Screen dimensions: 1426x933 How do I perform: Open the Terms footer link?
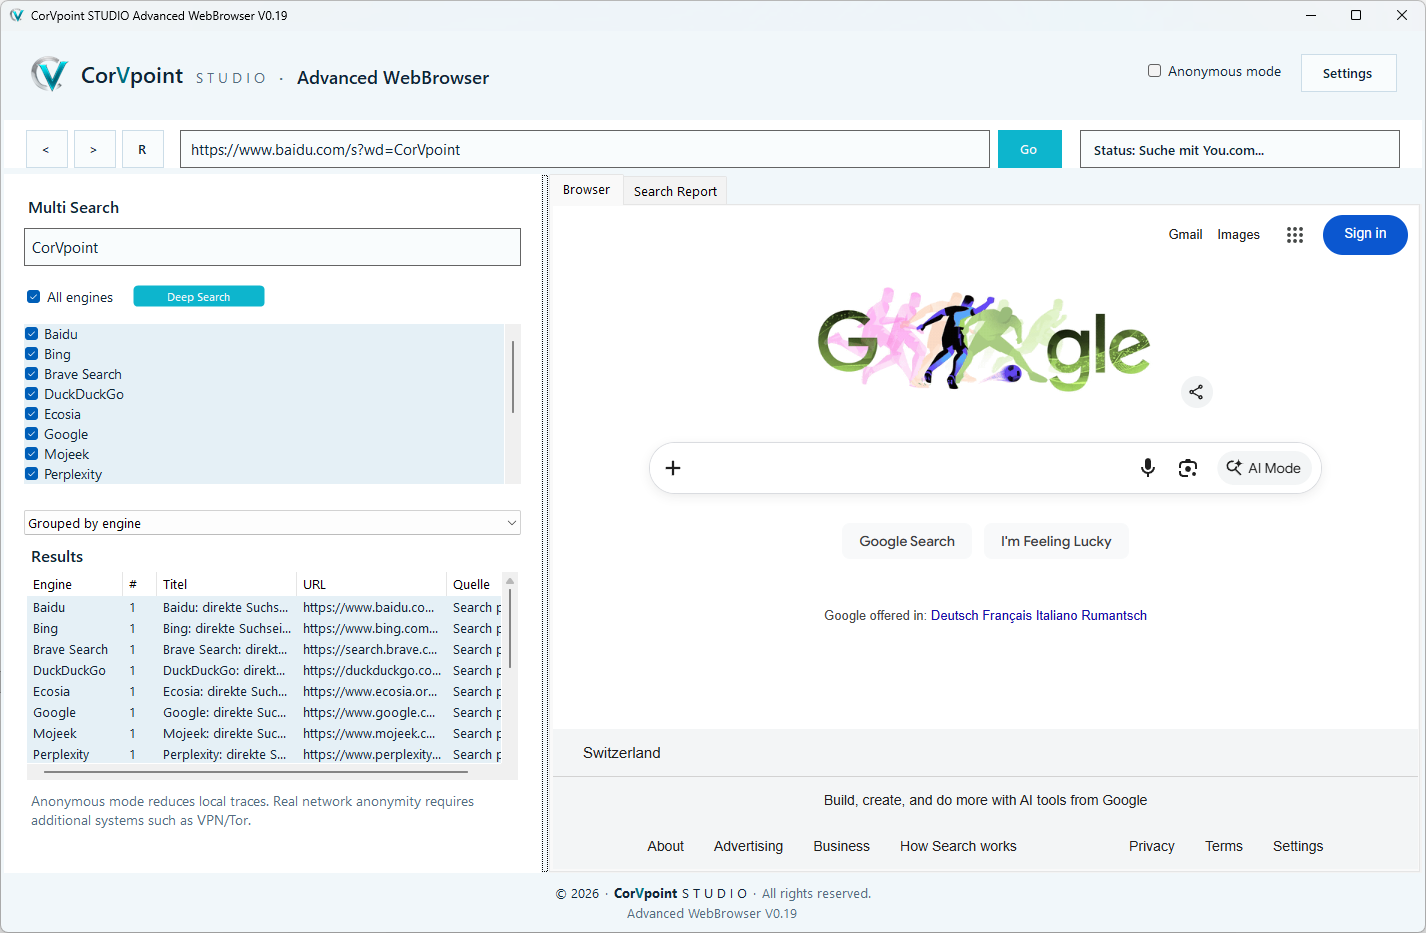point(1223,846)
